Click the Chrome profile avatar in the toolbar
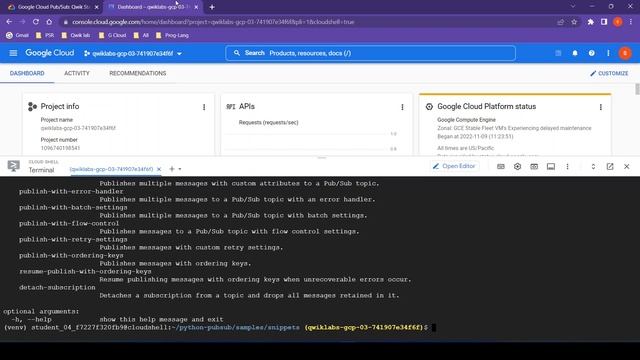Viewport: 640px width, 360px height. tap(618, 22)
